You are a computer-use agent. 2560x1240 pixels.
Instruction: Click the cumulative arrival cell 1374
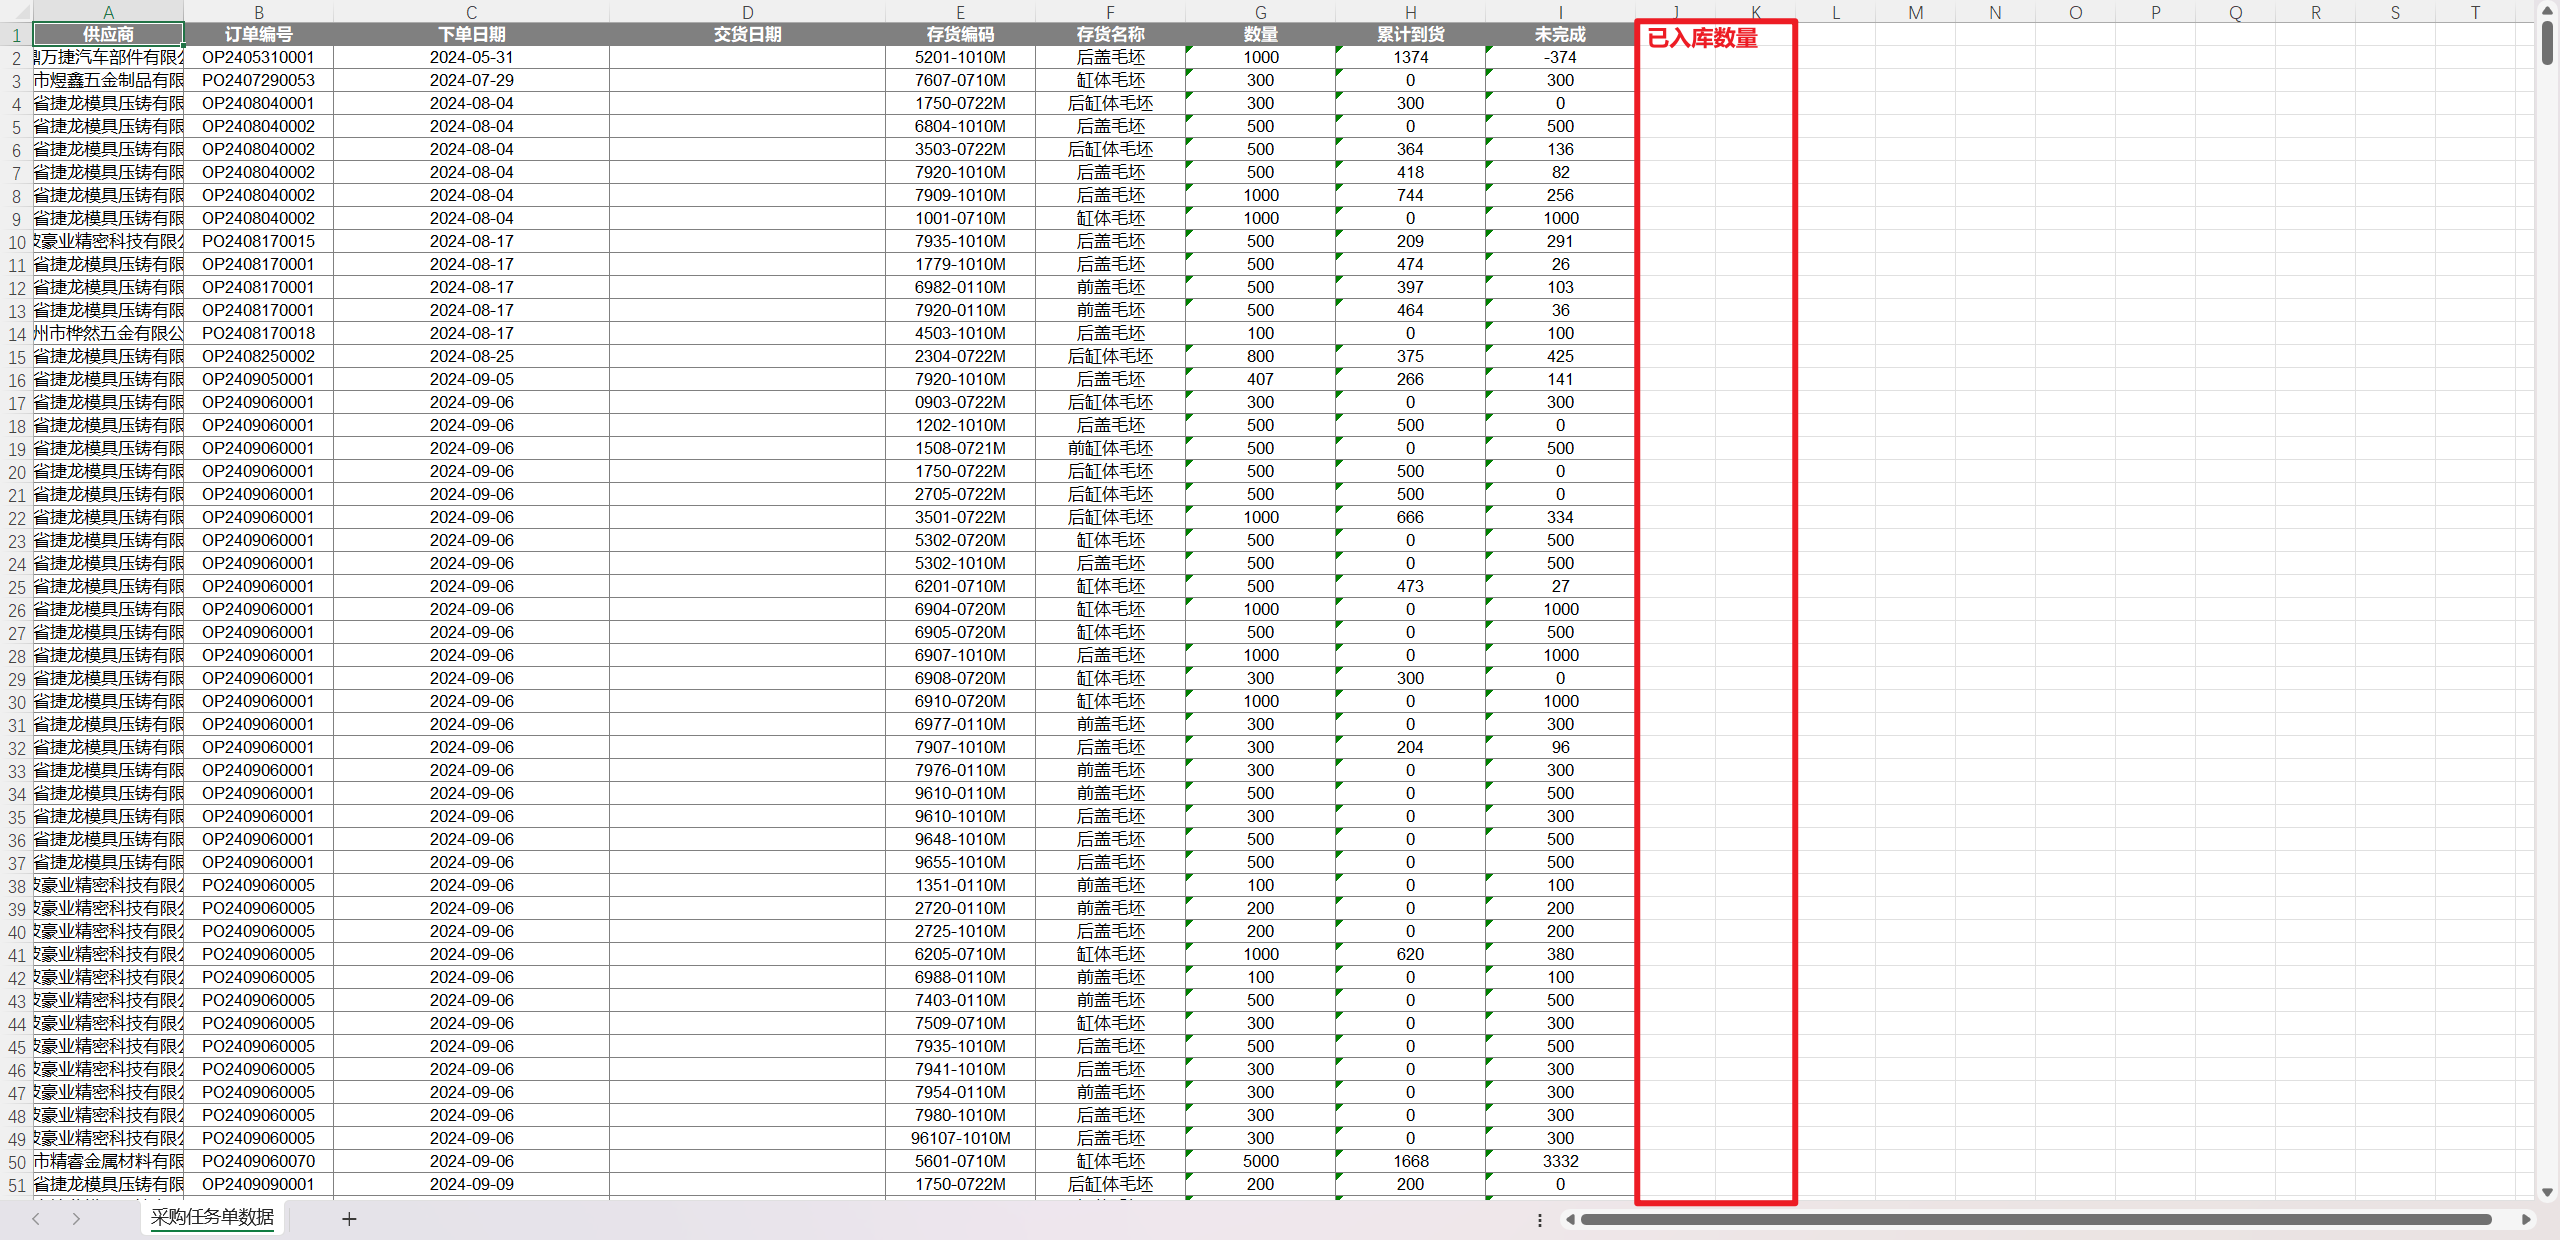pos(1410,57)
